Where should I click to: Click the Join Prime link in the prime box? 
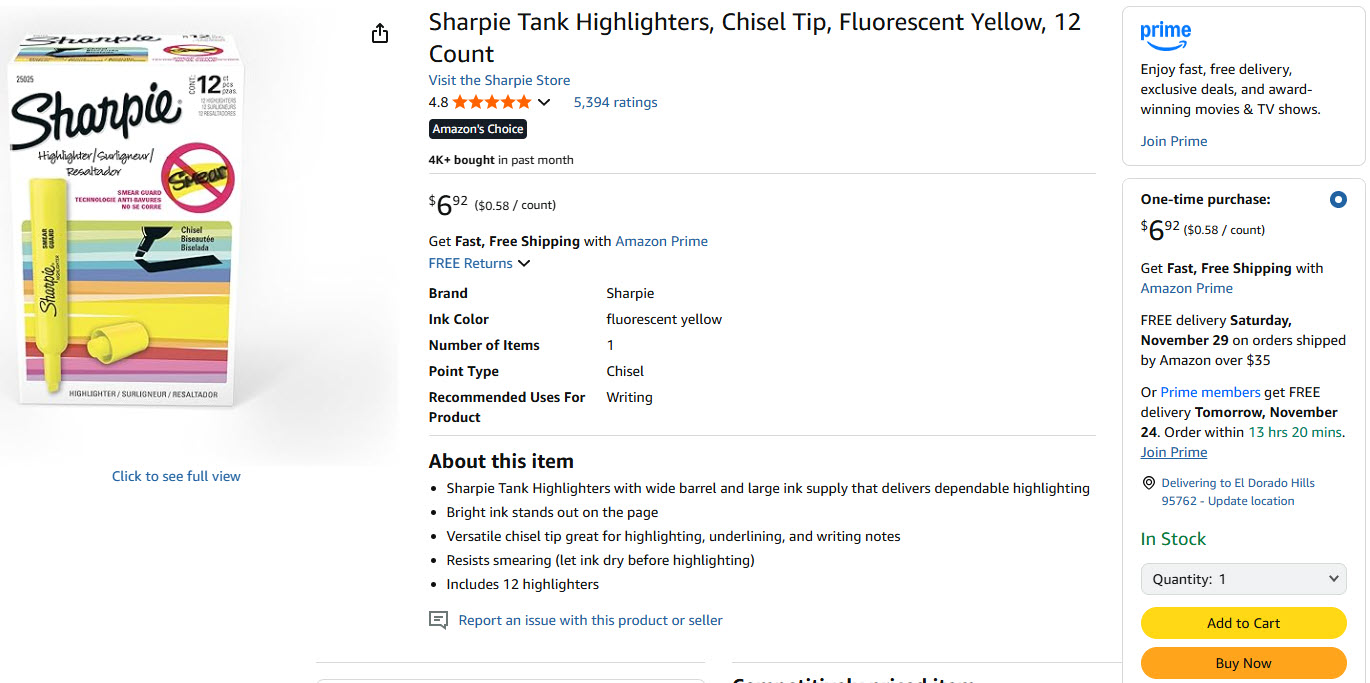(1174, 141)
